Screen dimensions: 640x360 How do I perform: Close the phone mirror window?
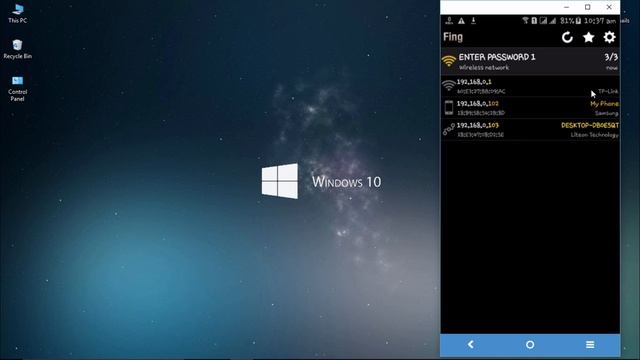point(609,7)
